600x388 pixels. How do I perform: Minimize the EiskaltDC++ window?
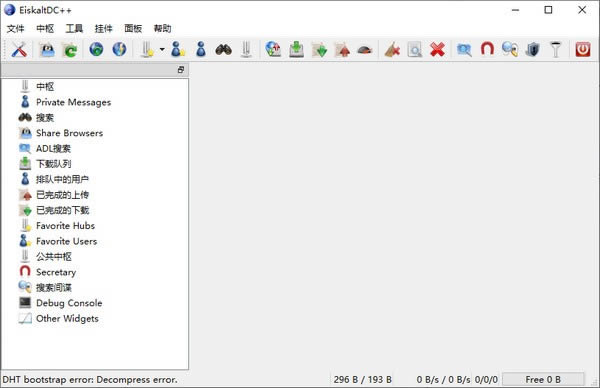(515, 10)
